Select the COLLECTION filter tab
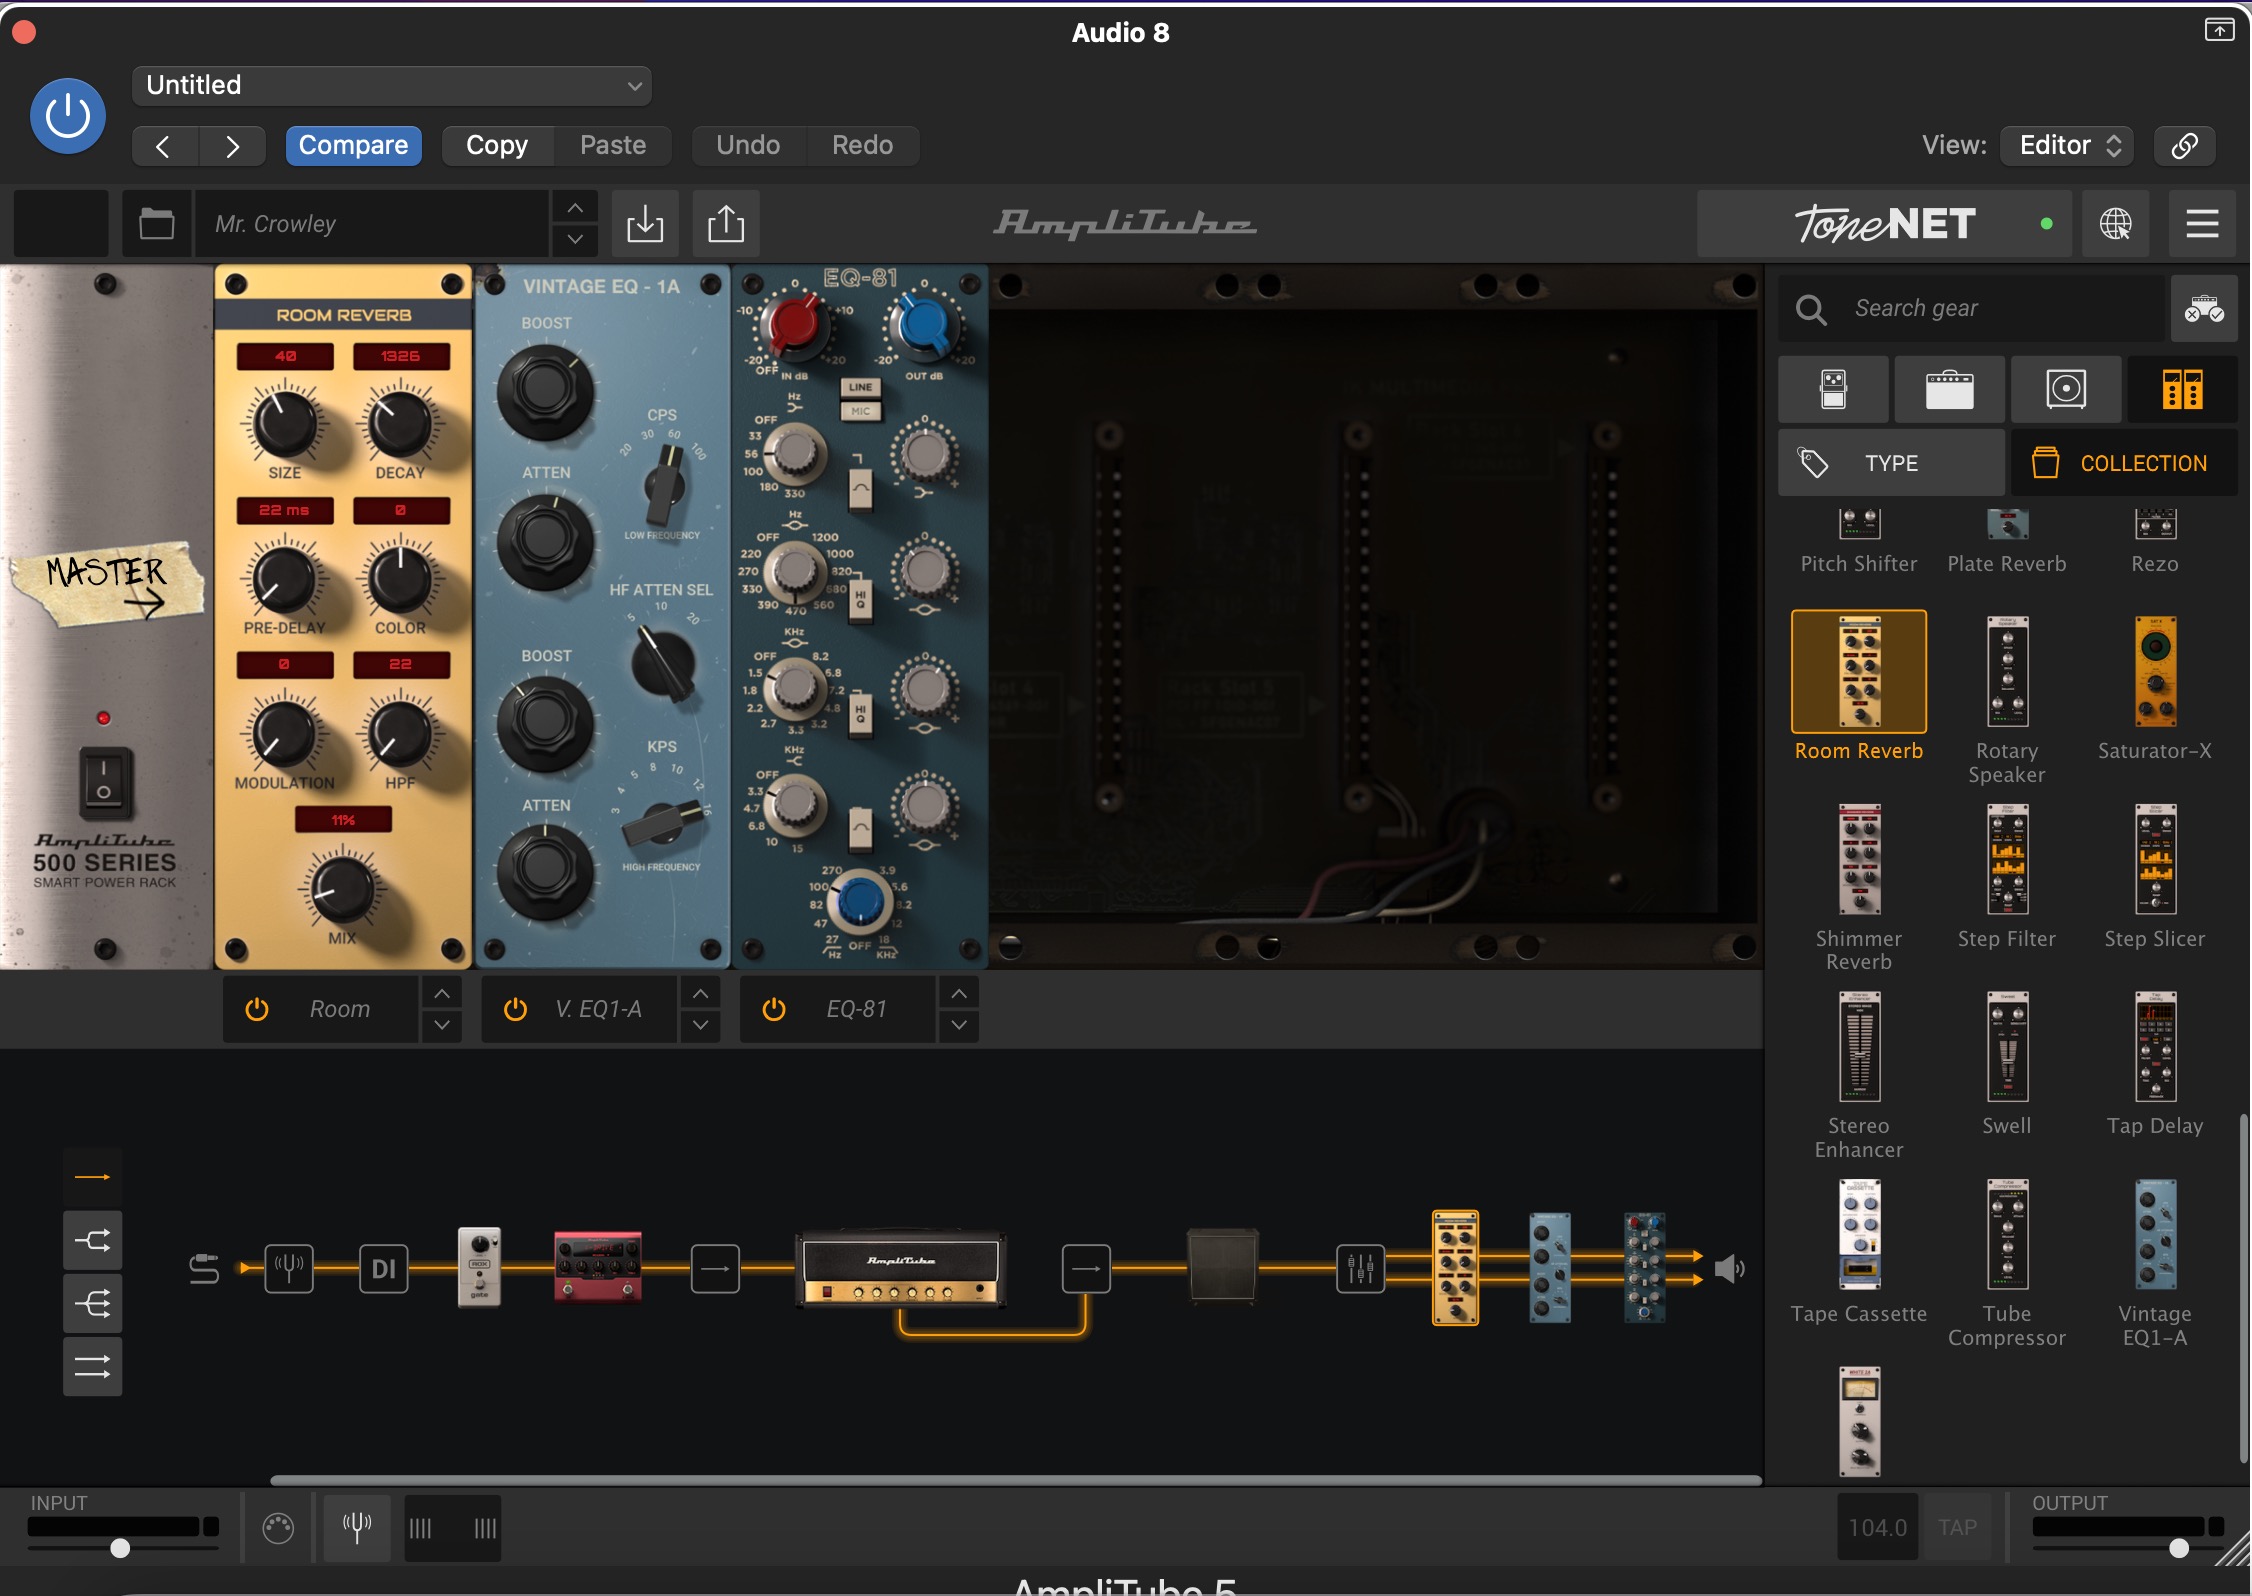 (x=2124, y=463)
